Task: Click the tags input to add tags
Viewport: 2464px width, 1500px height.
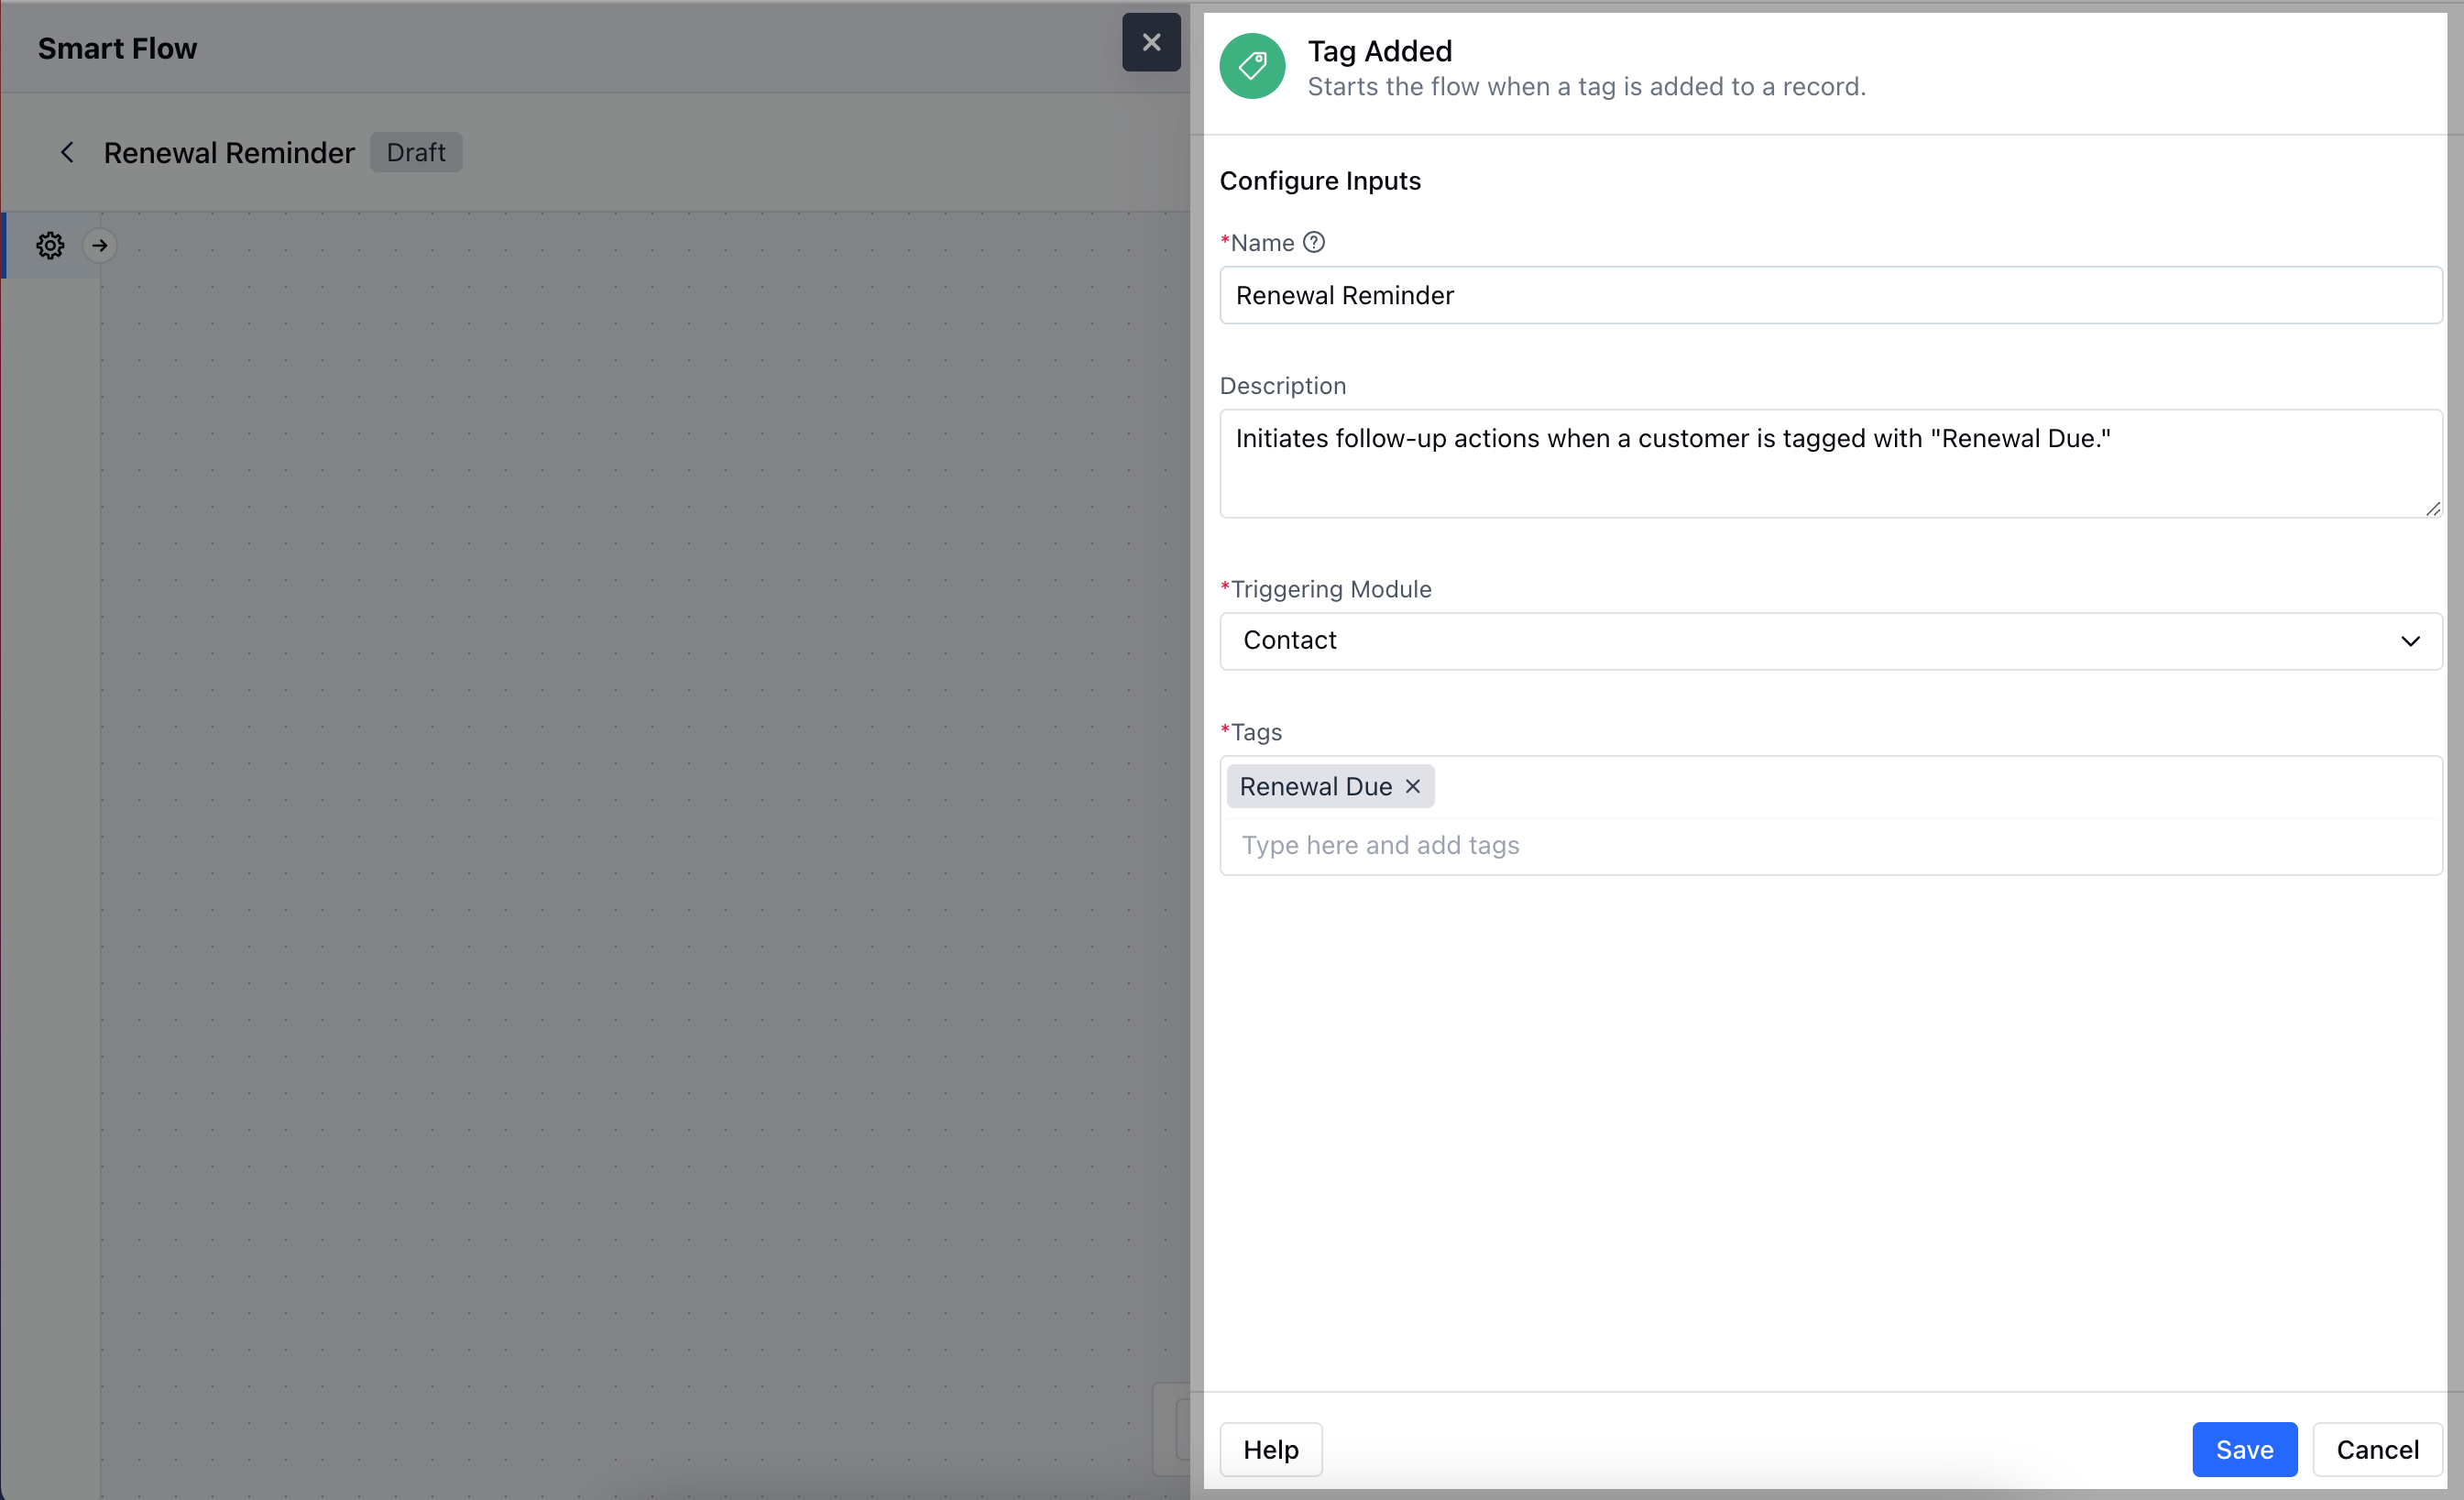Action: pyautogui.click(x=1830, y=845)
